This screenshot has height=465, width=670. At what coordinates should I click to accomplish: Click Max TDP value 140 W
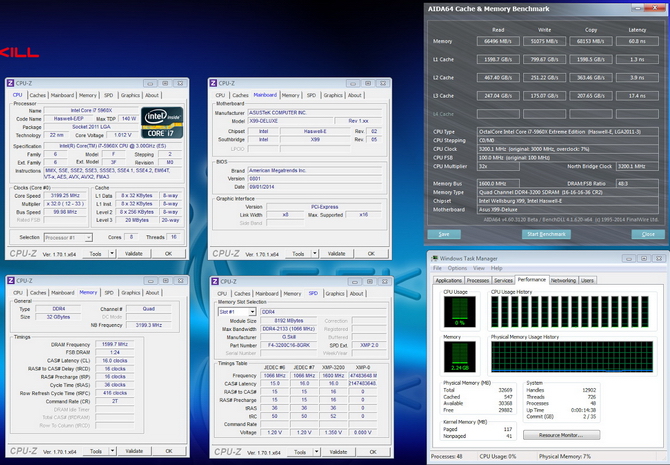[x=129, y=119]
